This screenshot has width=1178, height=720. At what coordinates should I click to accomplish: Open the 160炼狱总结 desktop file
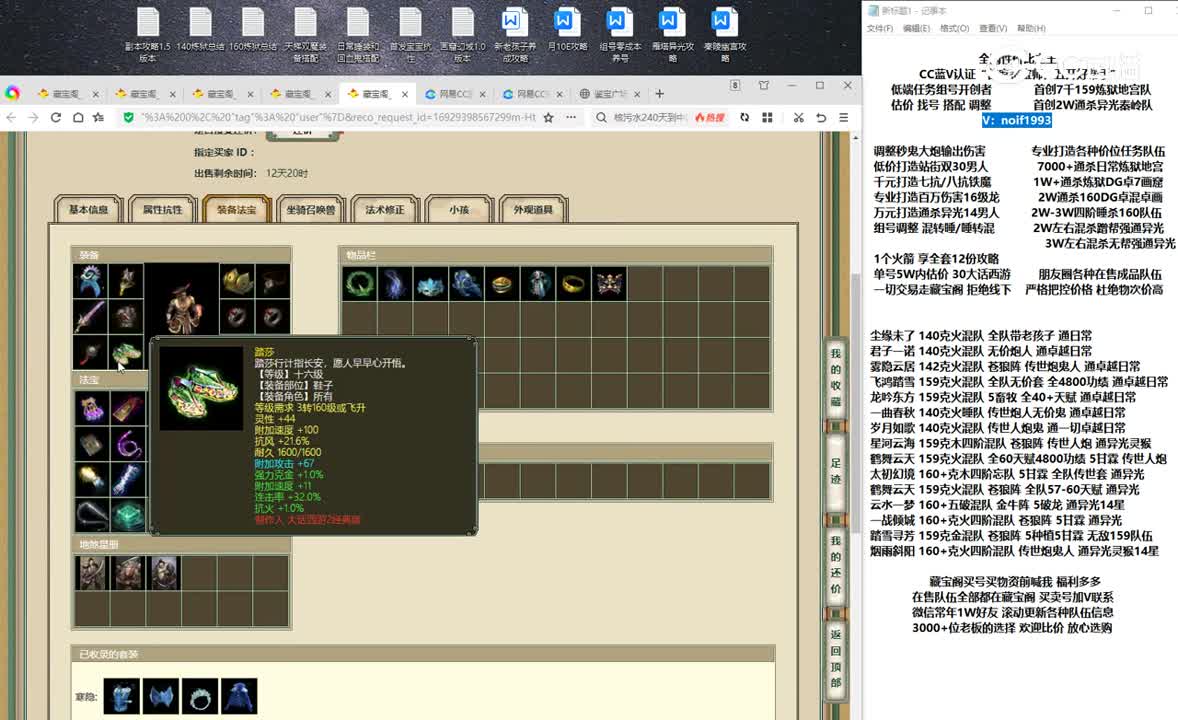(252, 29)
